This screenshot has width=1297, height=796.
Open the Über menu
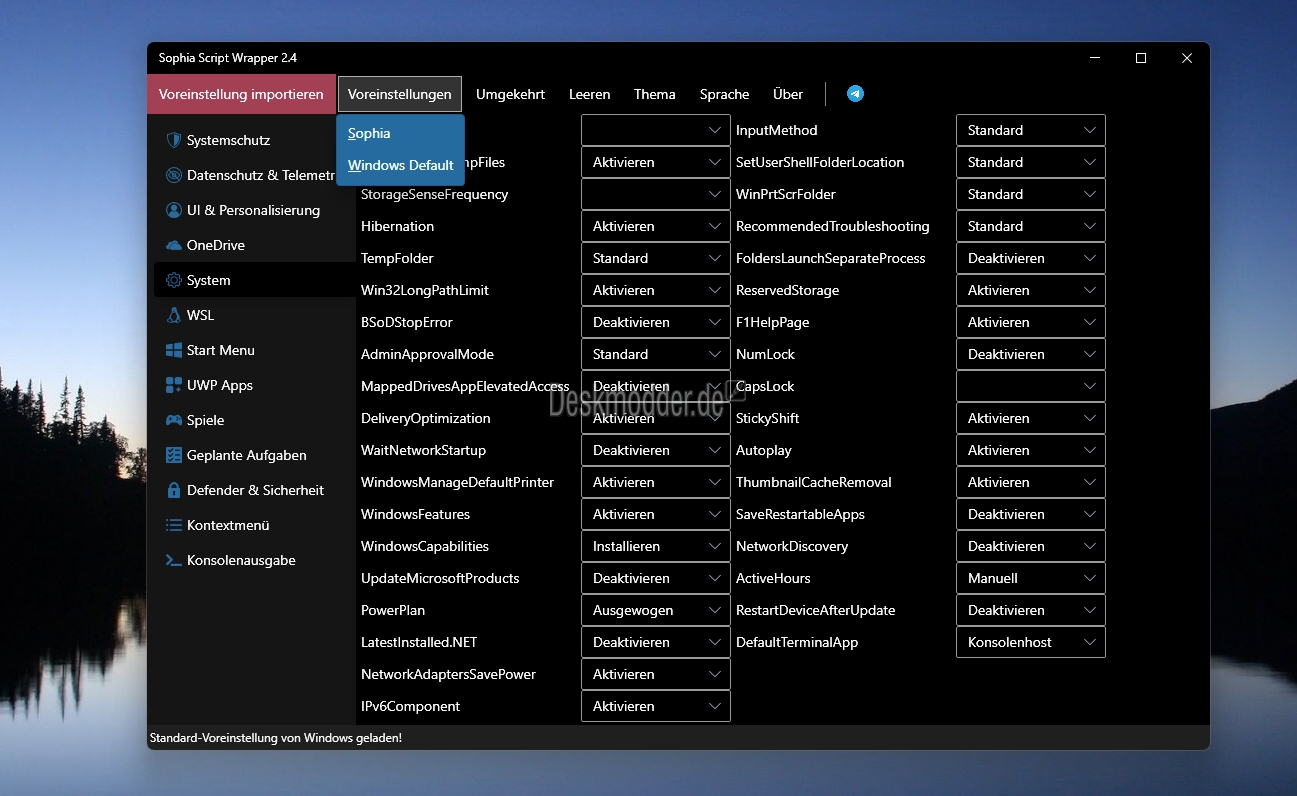tap(788, 94)
